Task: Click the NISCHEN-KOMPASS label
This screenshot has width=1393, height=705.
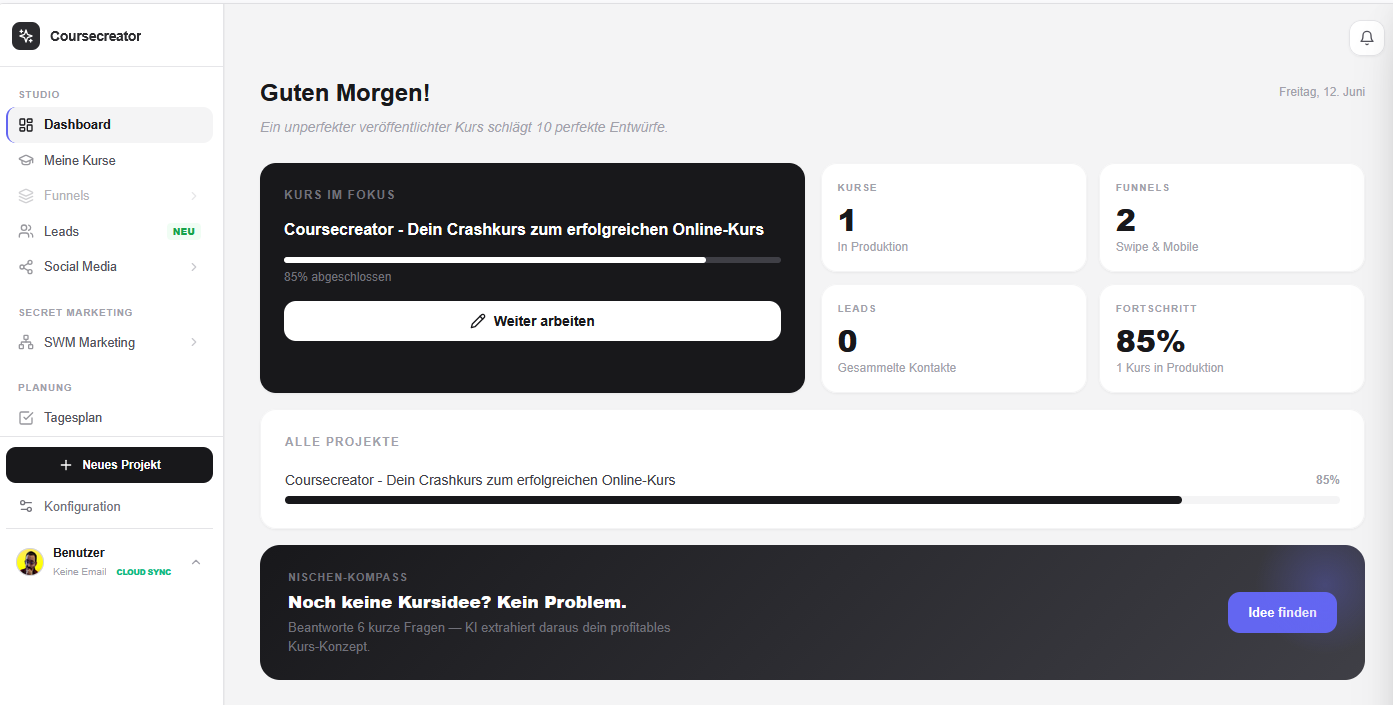Action: point(348,577)
